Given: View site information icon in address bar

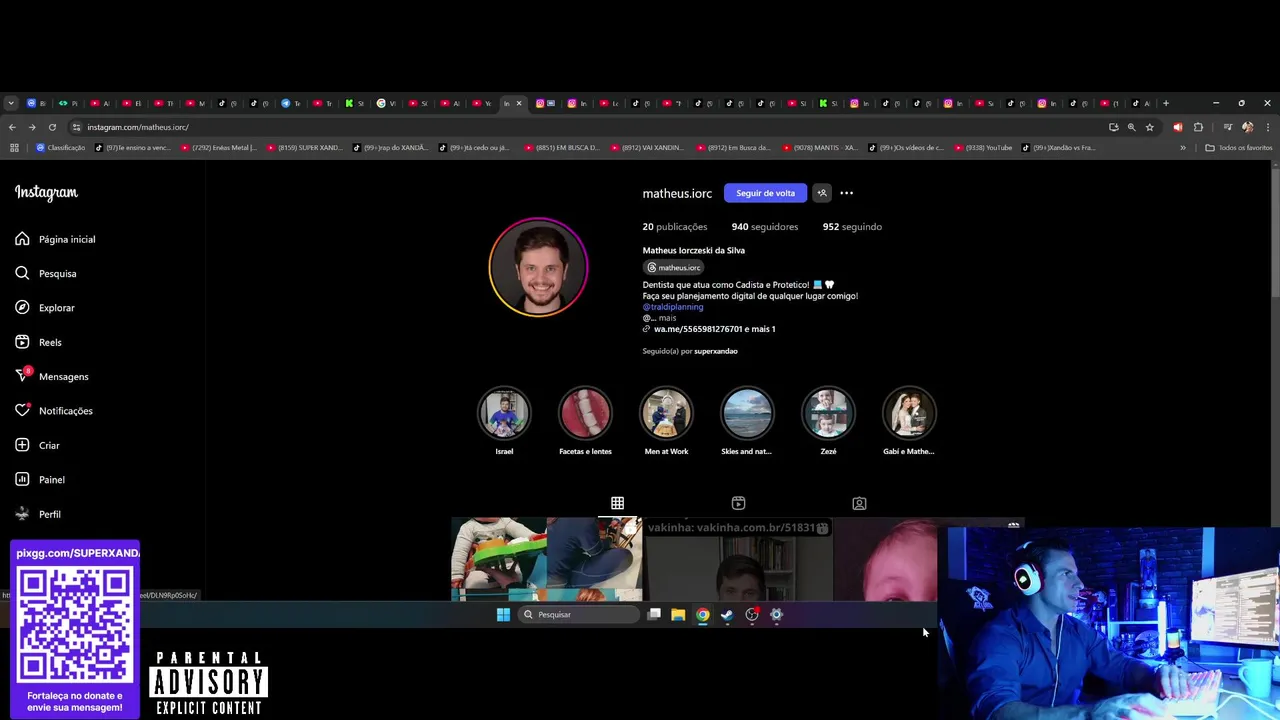Looking at the screenshot, I should 76,127.
